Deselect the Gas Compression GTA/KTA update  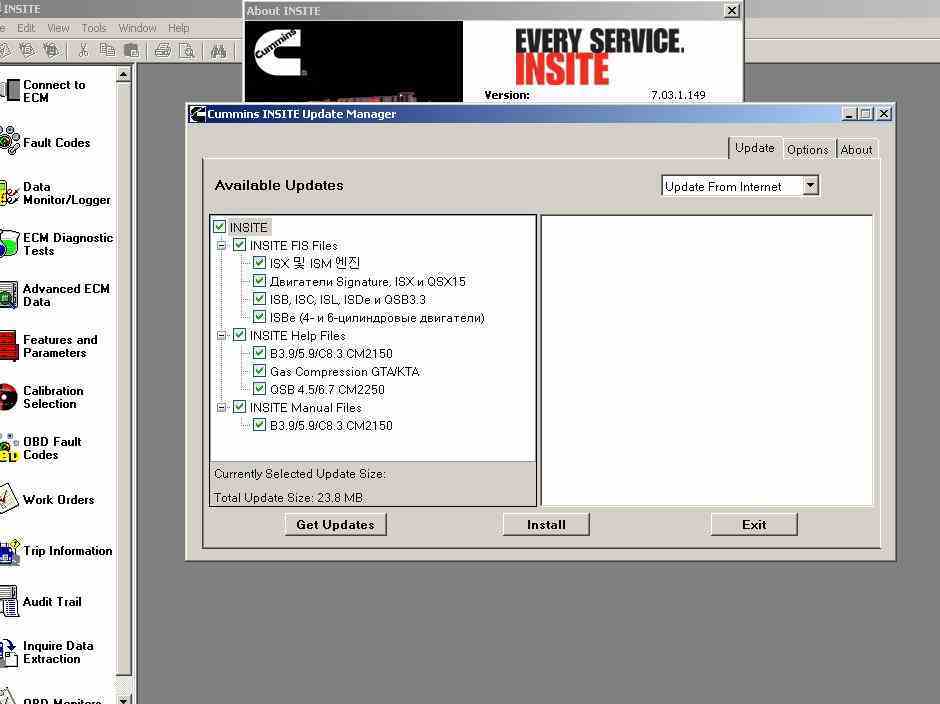click(260, 371)
